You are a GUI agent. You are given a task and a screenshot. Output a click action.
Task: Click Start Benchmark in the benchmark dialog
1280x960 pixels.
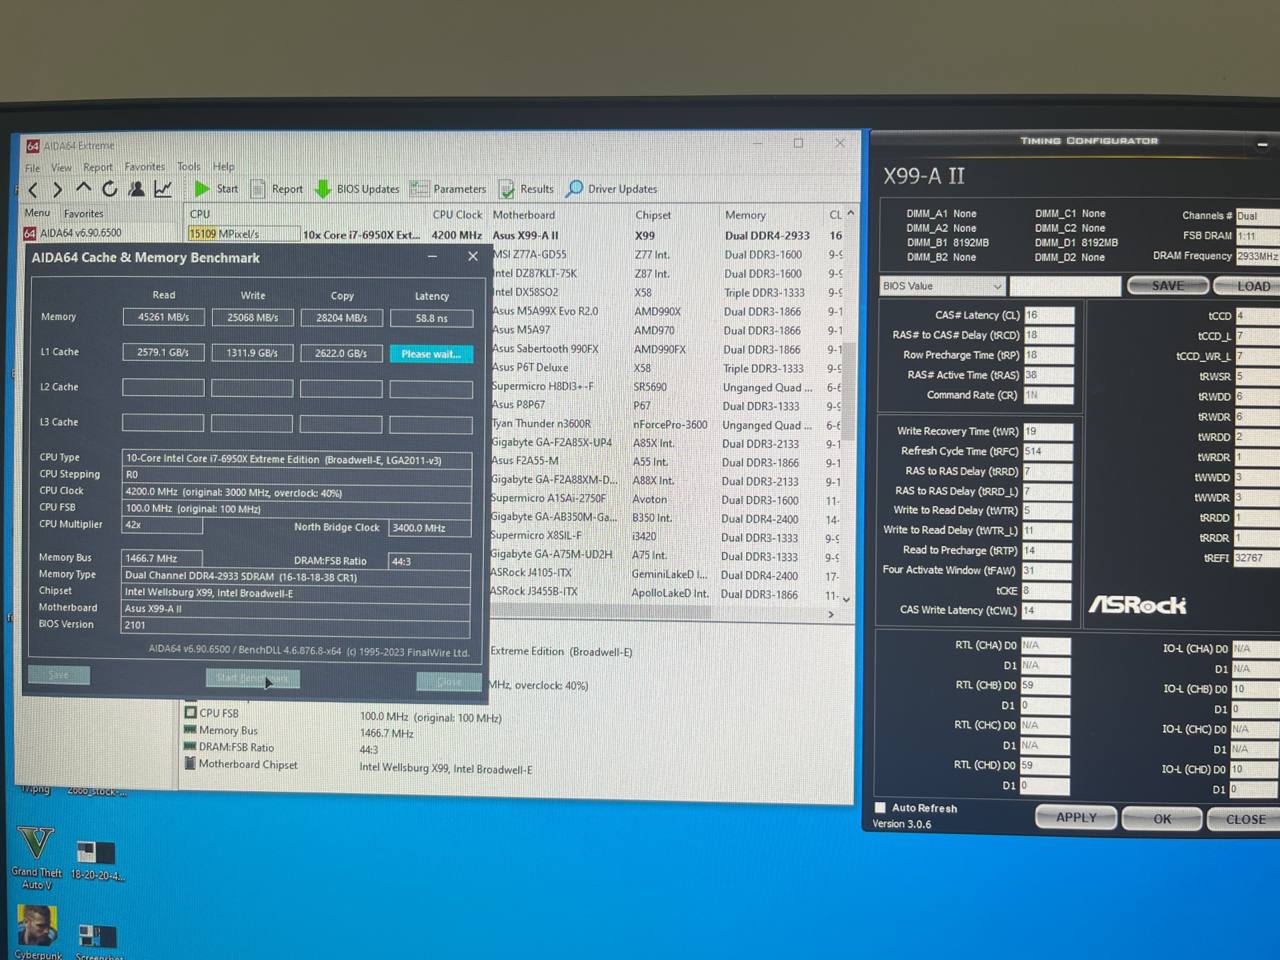[x=252, y=679]
